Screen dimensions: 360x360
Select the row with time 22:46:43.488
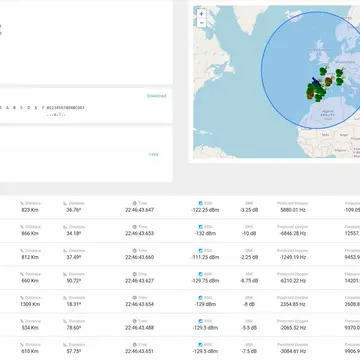coord(180,325)
